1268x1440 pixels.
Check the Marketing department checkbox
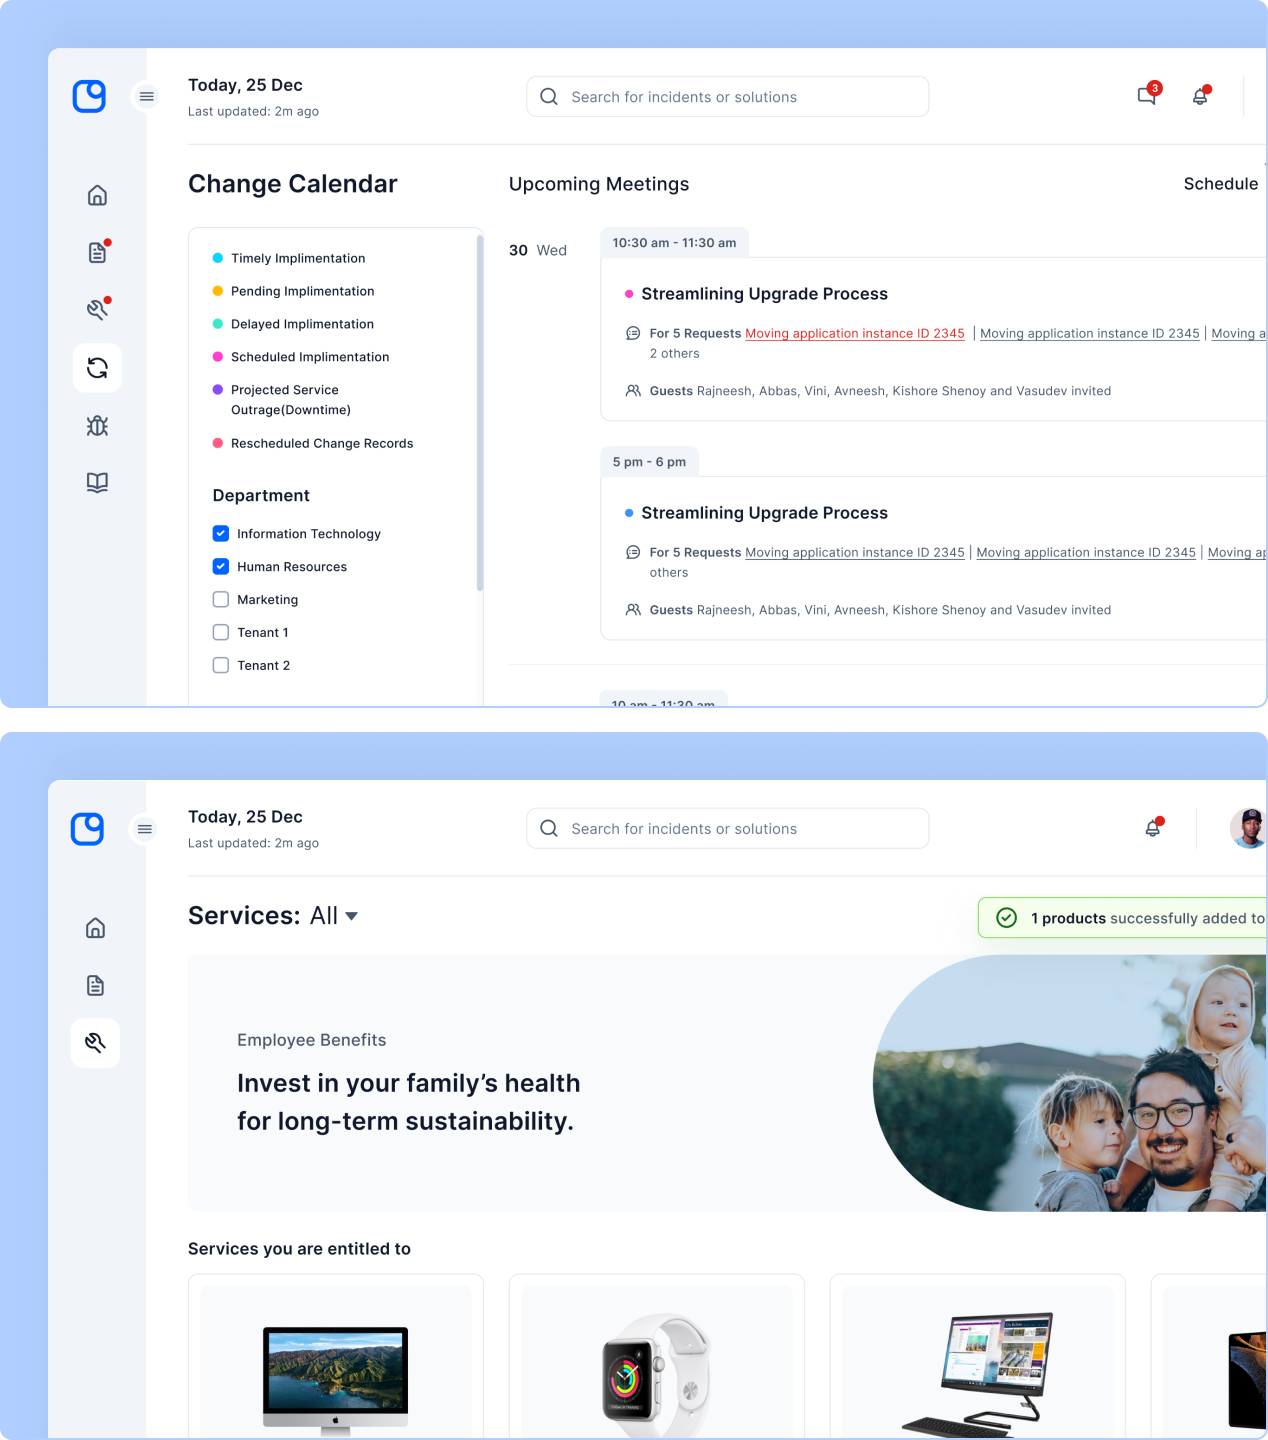coord(221,600)
